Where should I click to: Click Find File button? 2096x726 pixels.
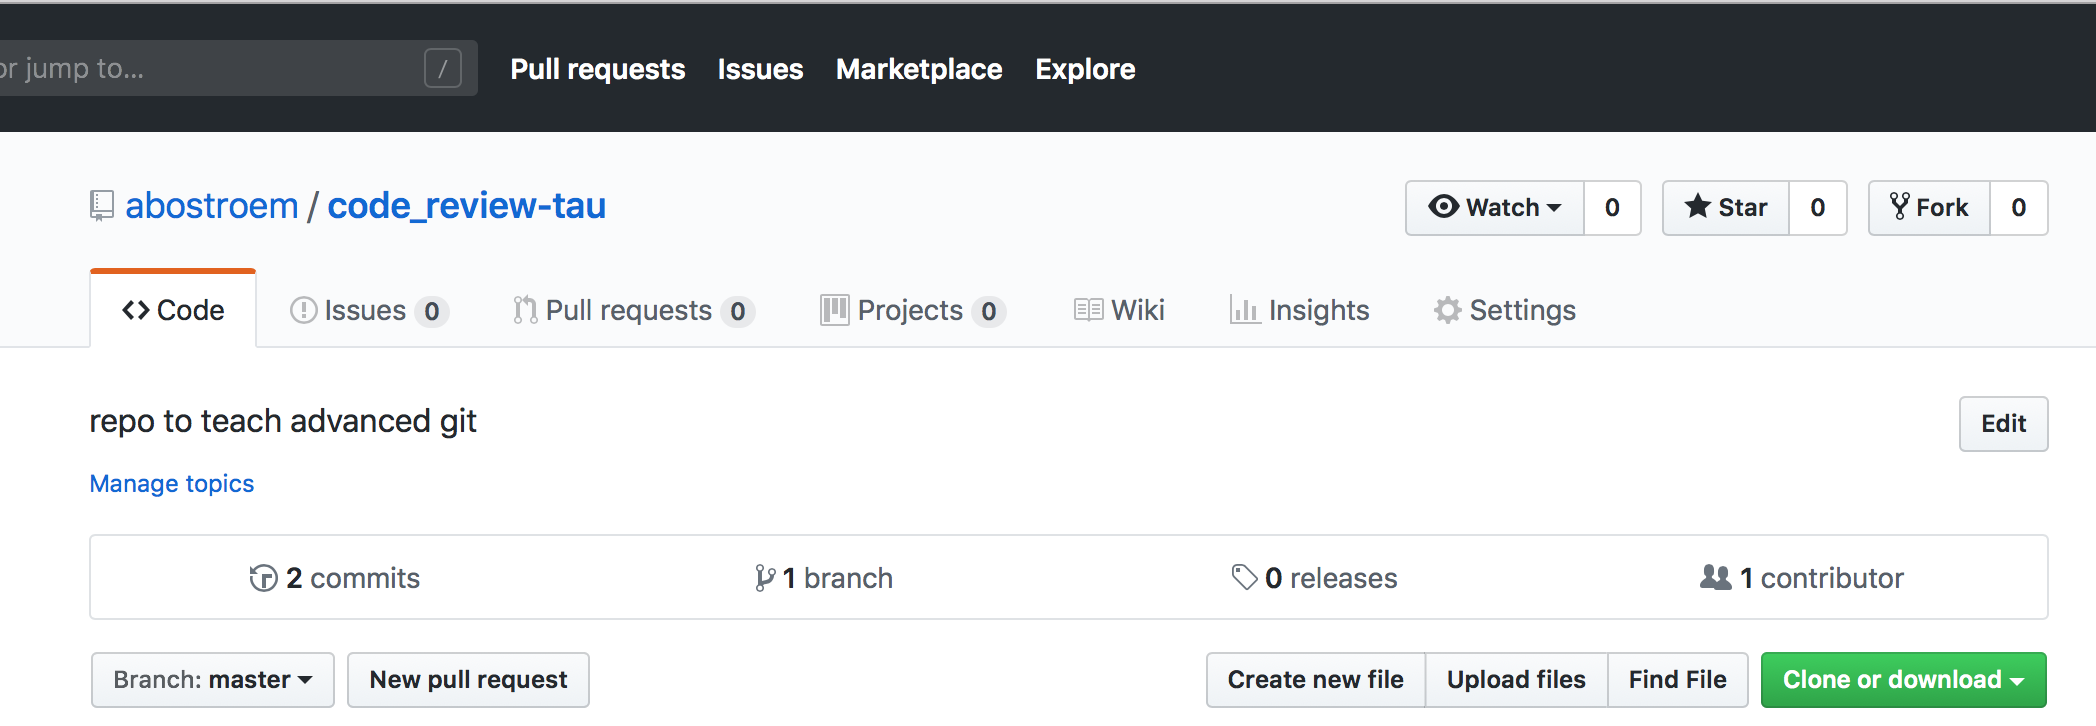(1678, 680)
